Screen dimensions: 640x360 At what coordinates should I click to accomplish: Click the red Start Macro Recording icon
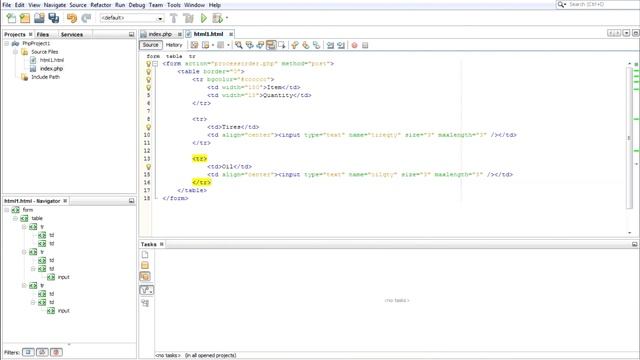[x=354, y=45]
